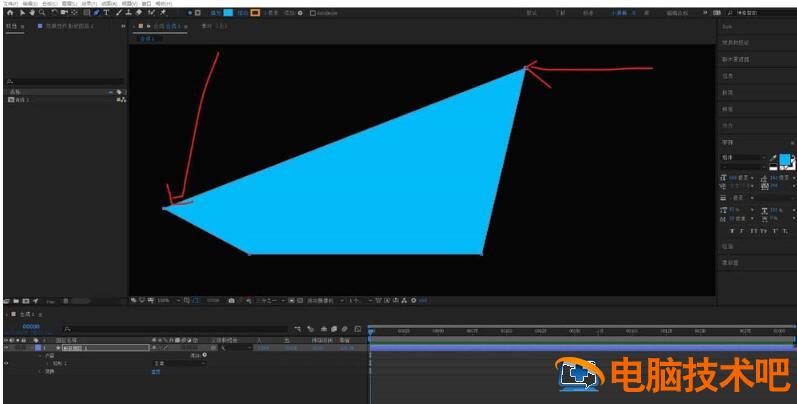
Task: Open the font family dropdown
Action: 743,158
